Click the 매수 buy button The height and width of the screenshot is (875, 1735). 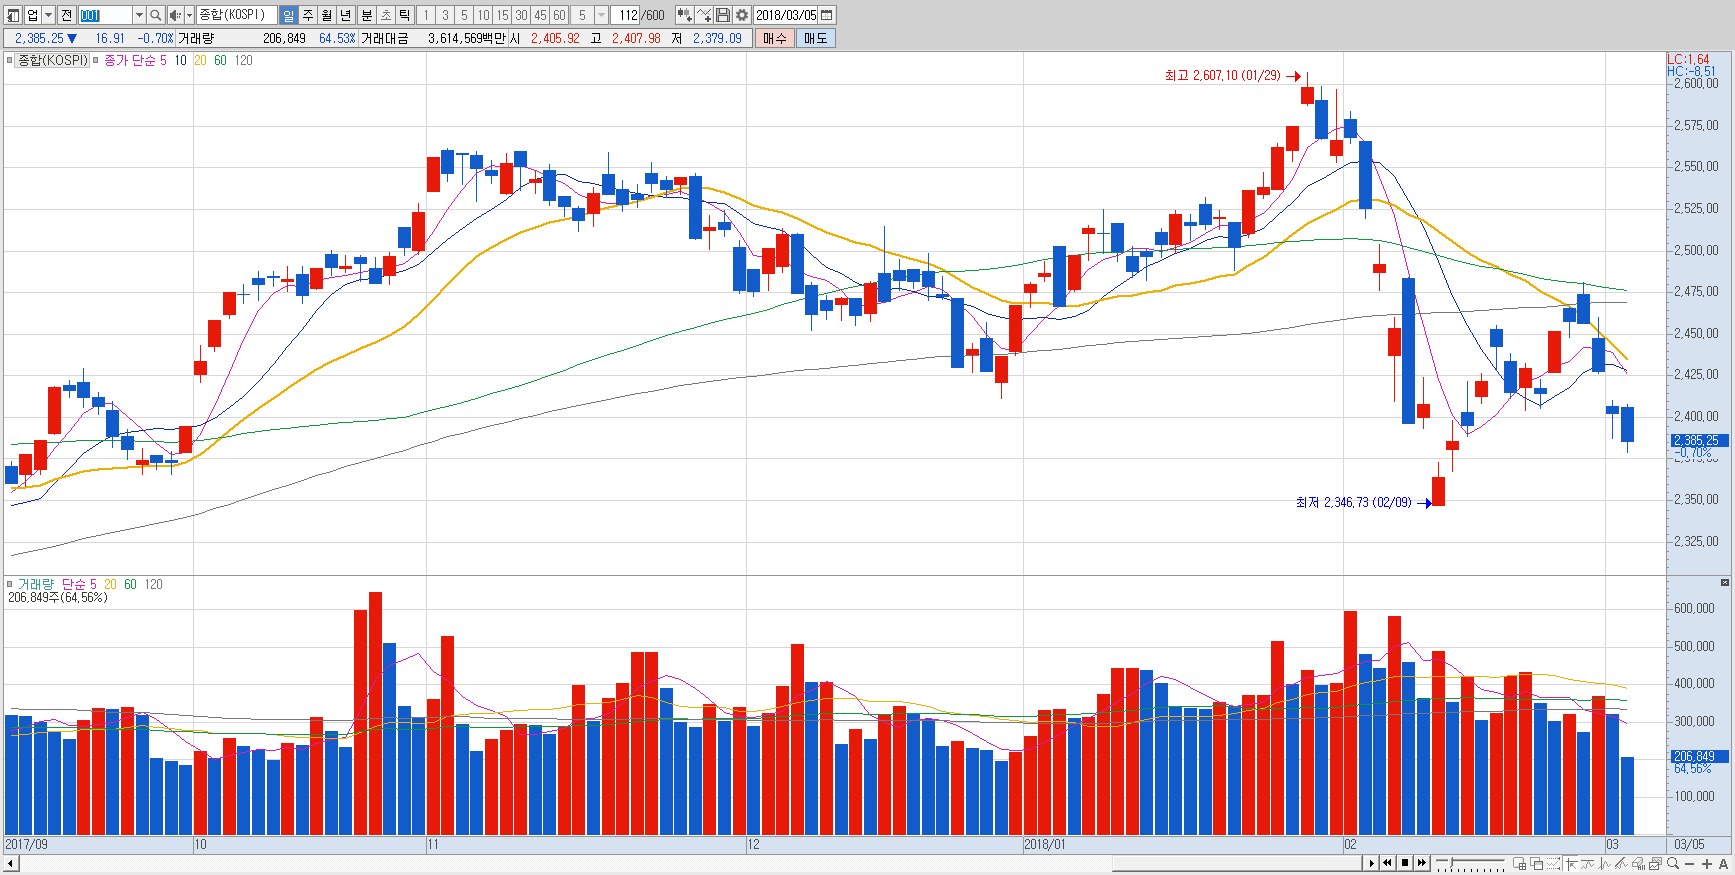(775, 38)
